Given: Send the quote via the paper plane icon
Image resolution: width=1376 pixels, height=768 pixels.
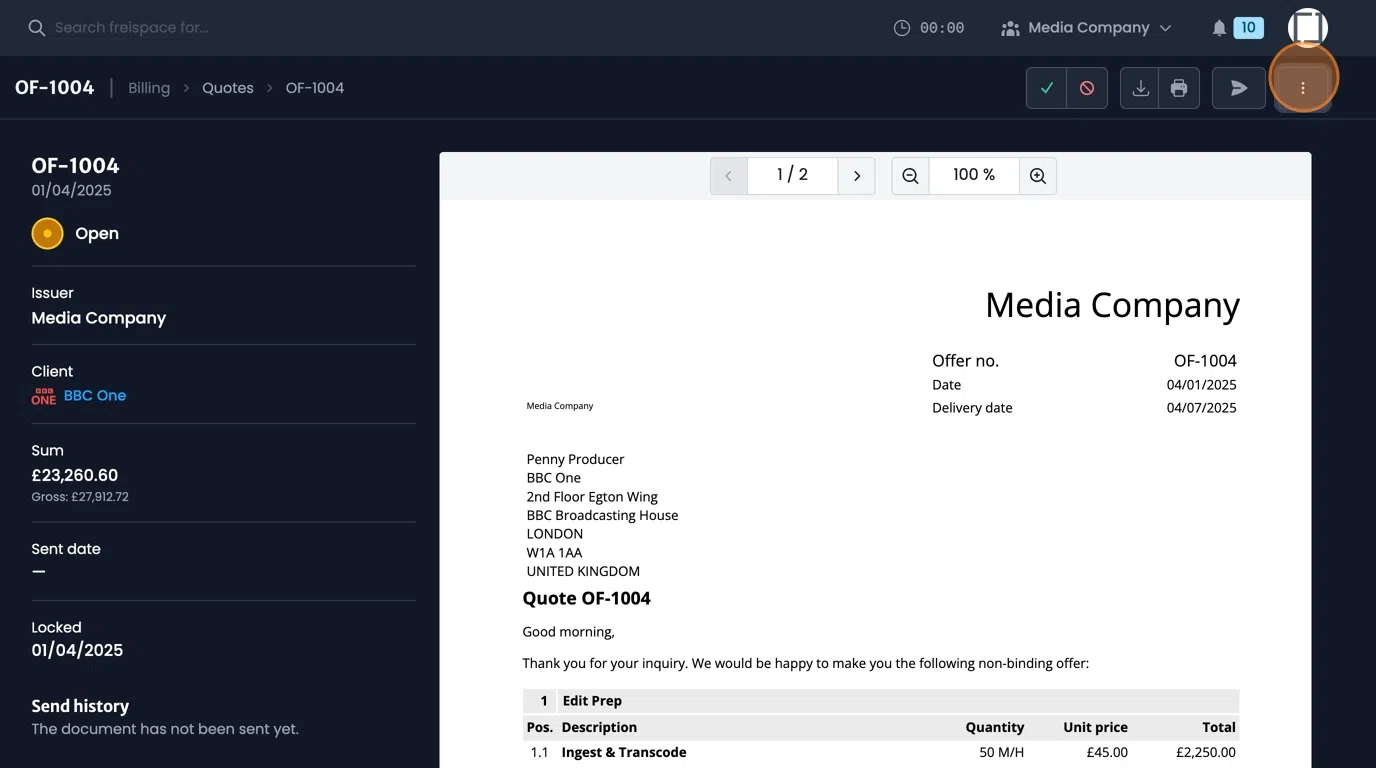Looking at the screenshot, I should (1238, 88).
